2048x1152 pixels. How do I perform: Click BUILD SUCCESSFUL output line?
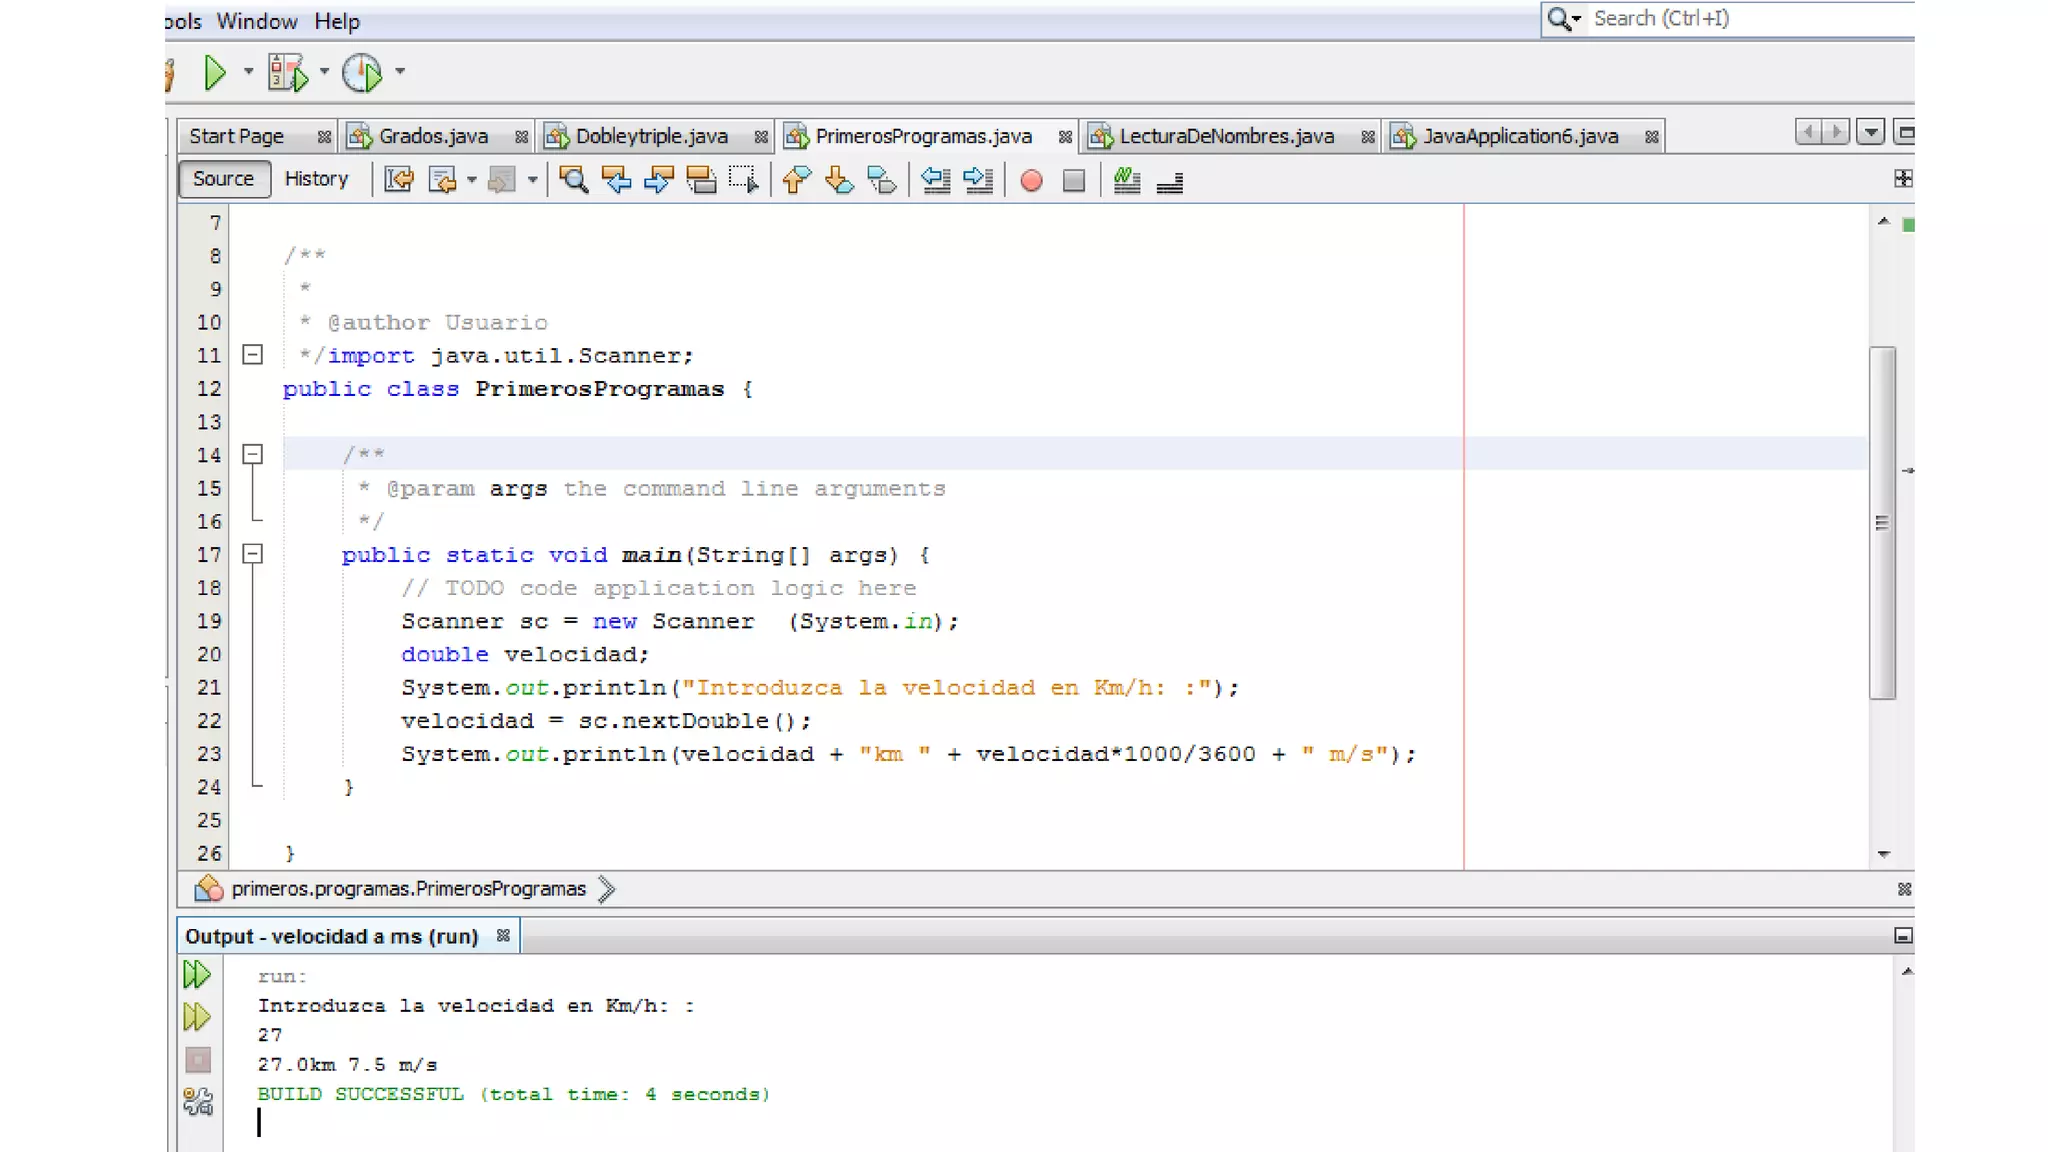[514, 1094]
